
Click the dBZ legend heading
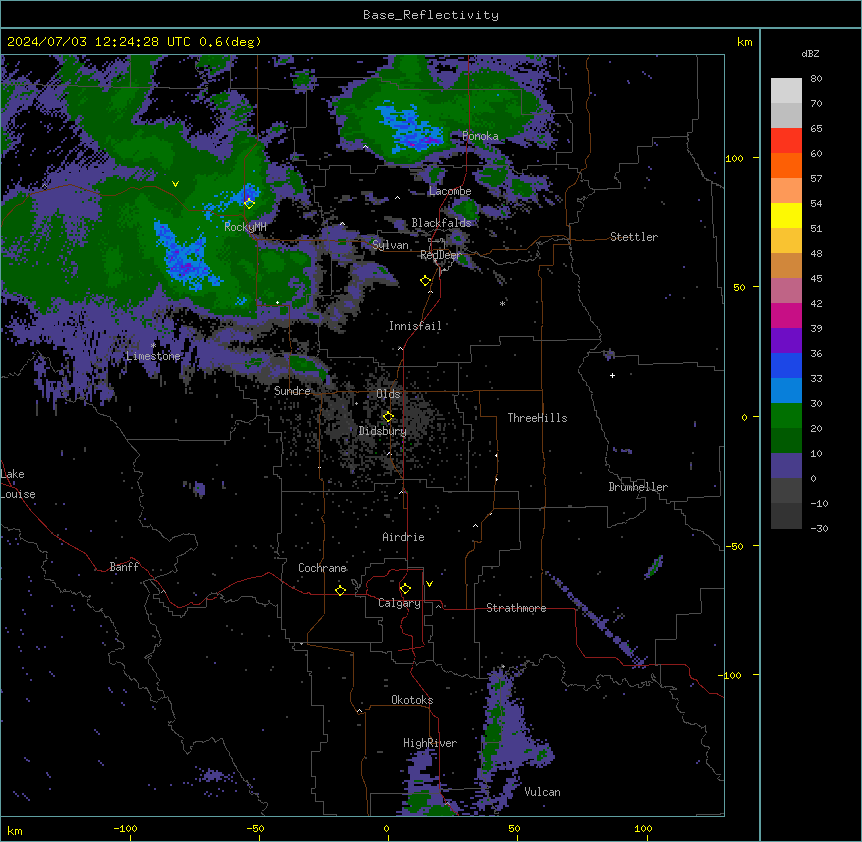coord(810,53)
